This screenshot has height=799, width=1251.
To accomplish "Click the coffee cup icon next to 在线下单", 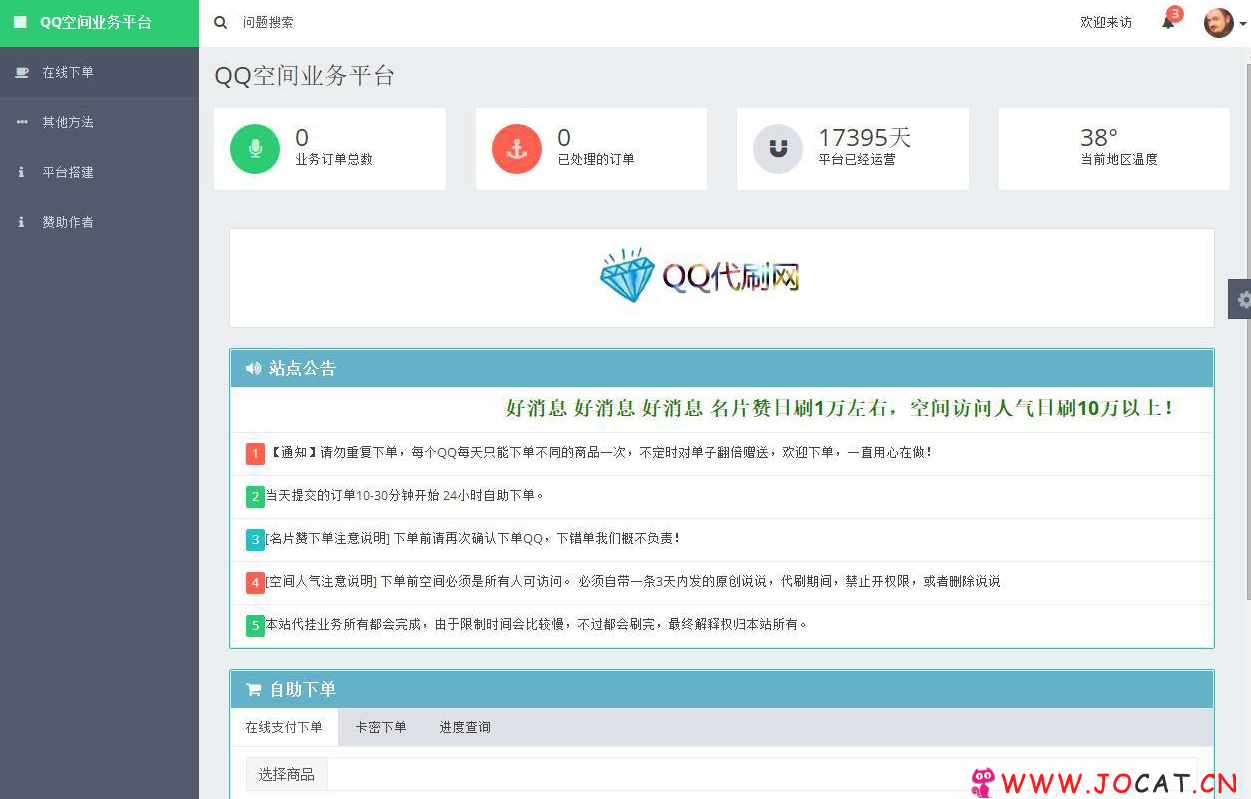I will [x=21, y=72].
